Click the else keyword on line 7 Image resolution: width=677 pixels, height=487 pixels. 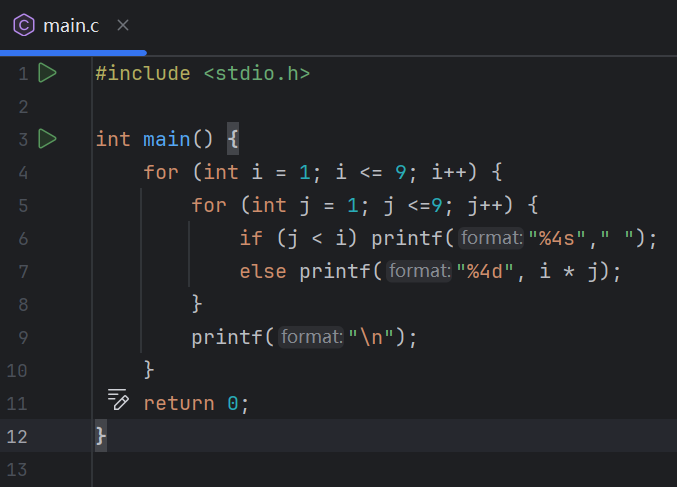pyautogui.click(x=263, y=271)
